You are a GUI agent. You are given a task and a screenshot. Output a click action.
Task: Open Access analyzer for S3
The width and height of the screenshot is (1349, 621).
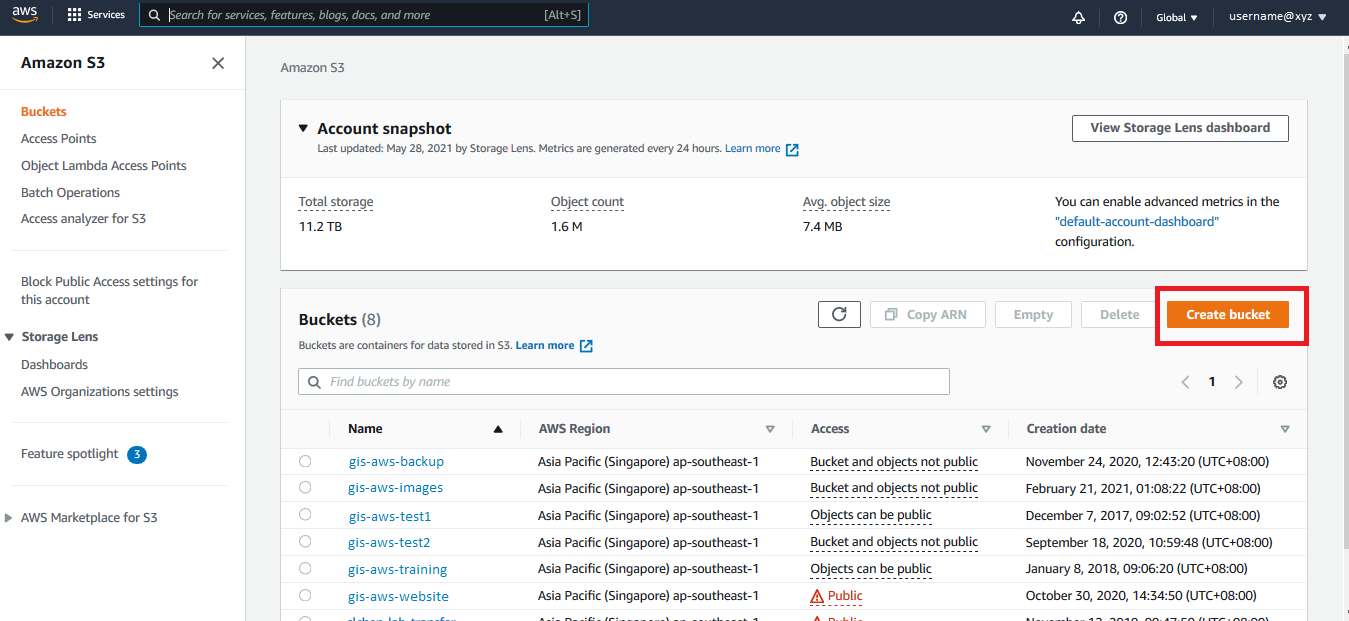[83, 218]
